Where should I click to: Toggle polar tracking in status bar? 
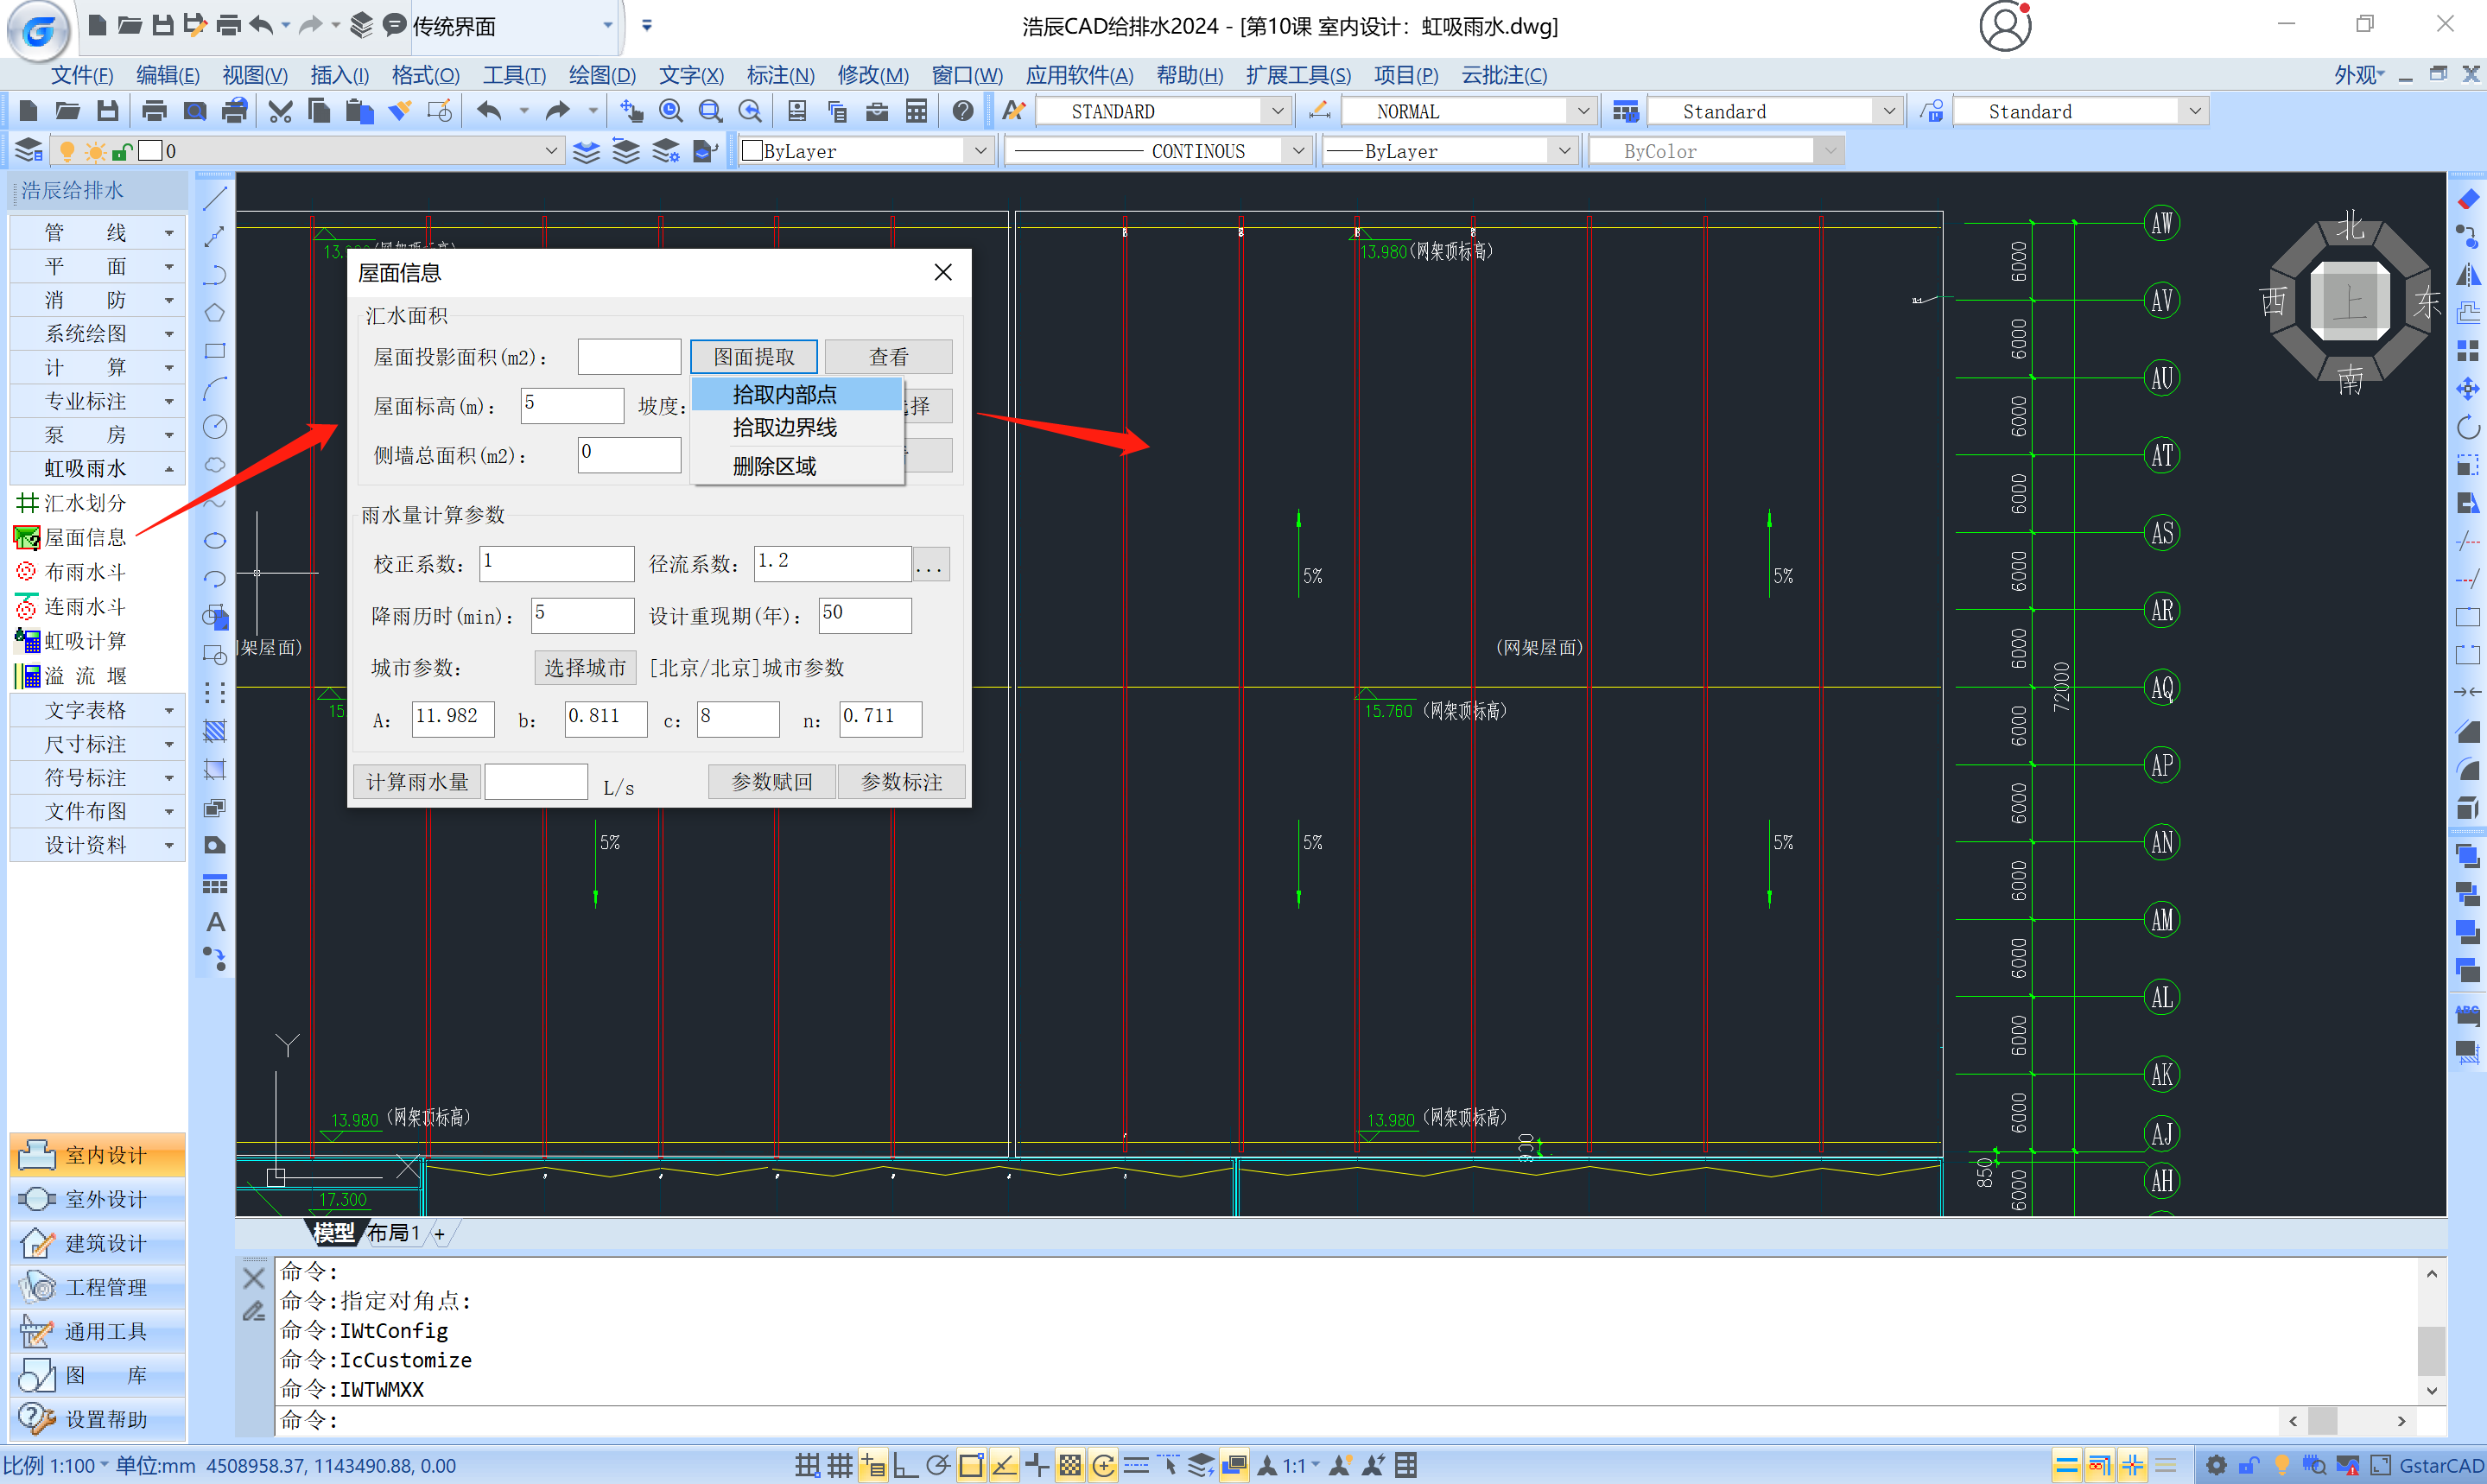(x=937, y=1466)
